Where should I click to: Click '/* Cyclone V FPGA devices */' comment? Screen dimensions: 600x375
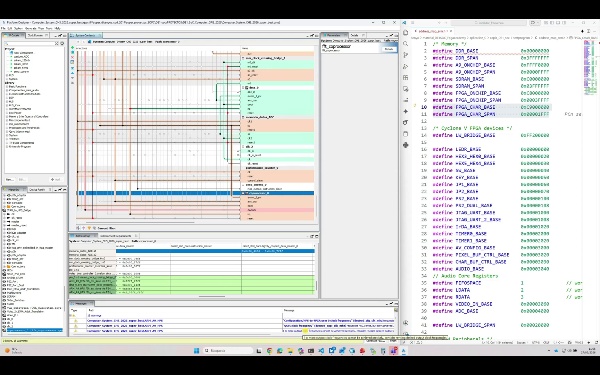[472, 128]
